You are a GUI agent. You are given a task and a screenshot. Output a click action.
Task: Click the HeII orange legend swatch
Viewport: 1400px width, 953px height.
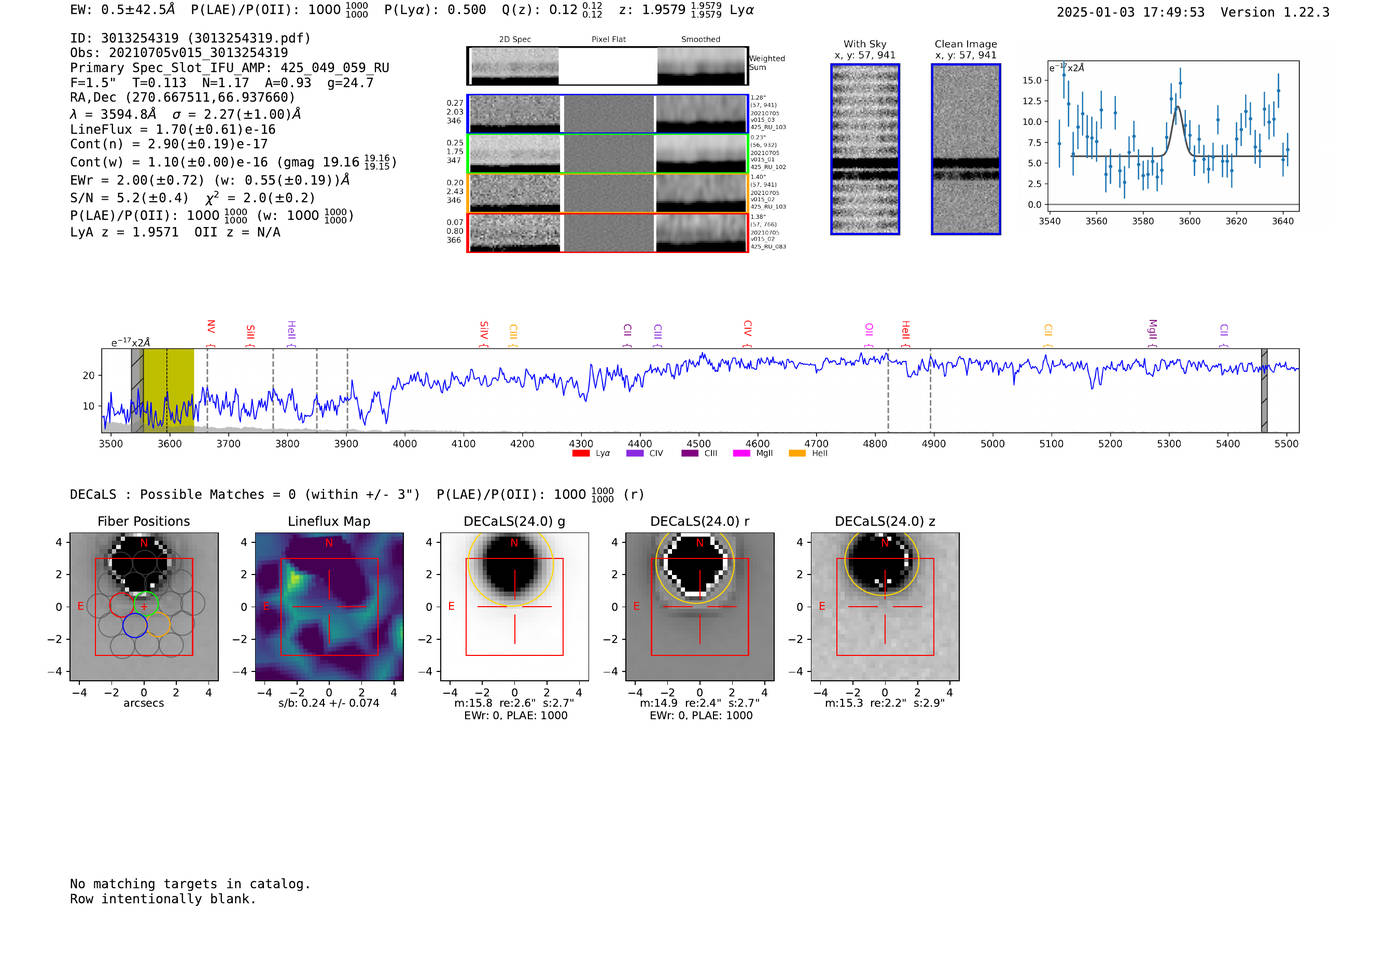click(797, 453)
